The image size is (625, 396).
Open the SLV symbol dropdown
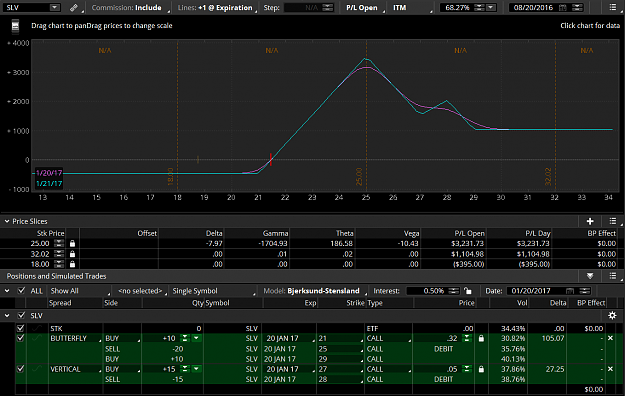point(55,8)
